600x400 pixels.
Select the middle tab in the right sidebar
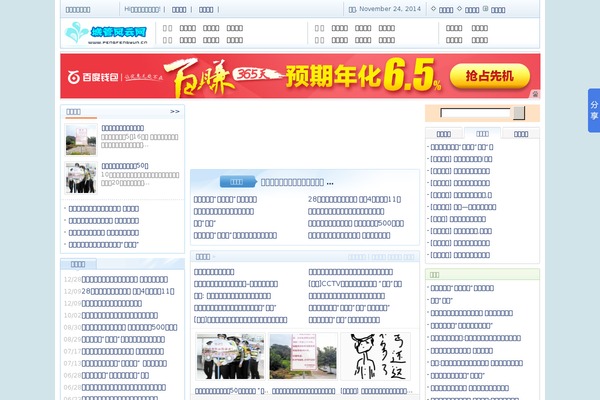[x=482, y=133]
